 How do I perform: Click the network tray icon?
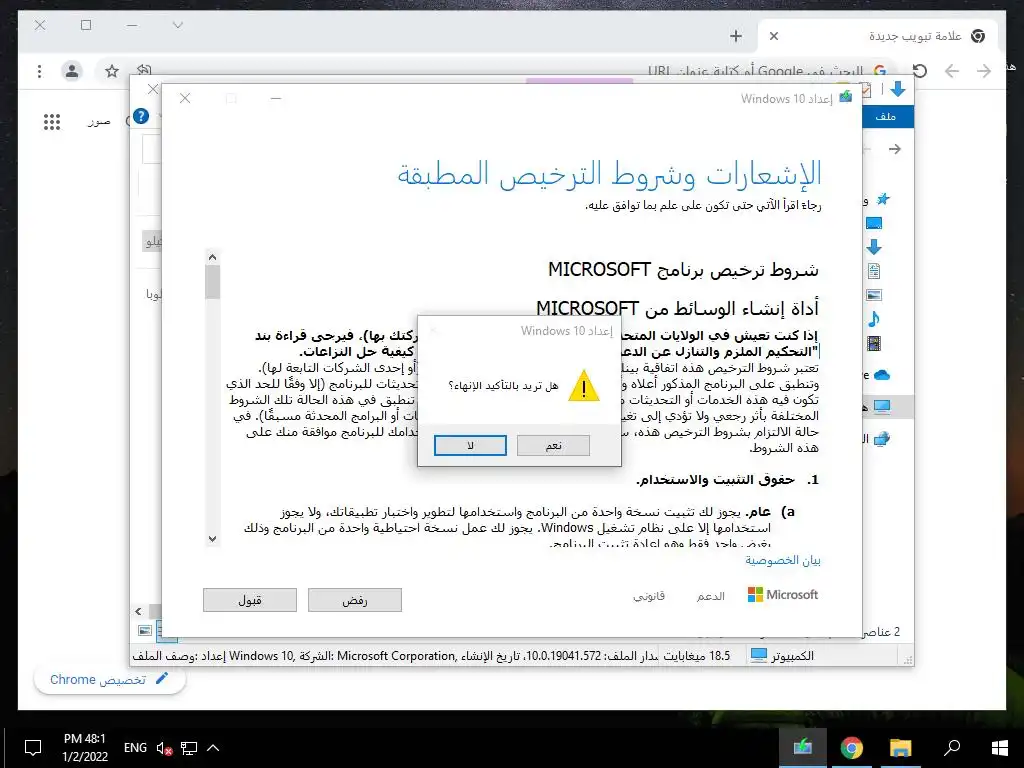(x=189, y=748)
